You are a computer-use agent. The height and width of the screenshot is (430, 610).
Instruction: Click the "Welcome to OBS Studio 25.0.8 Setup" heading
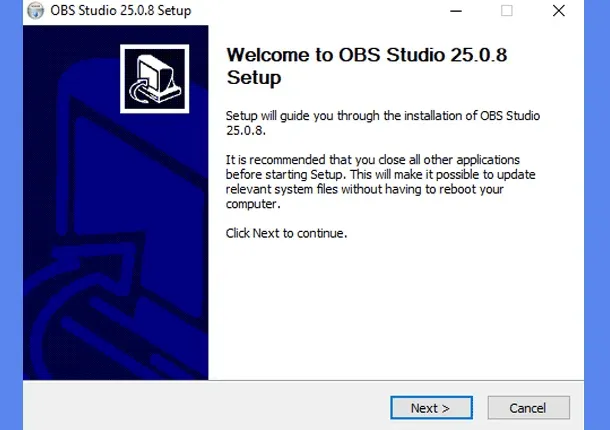(x=367, y=66)
